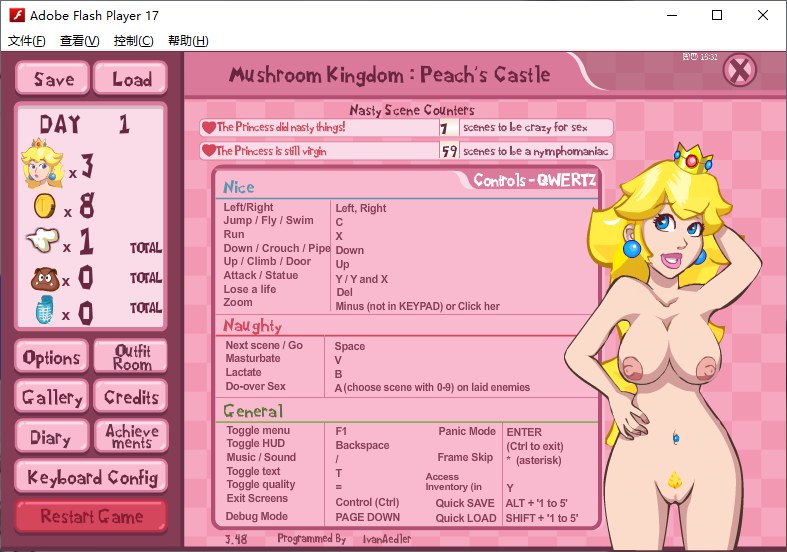
Task: Click the 'Naughty' section heading
Action: pos(252,326)
